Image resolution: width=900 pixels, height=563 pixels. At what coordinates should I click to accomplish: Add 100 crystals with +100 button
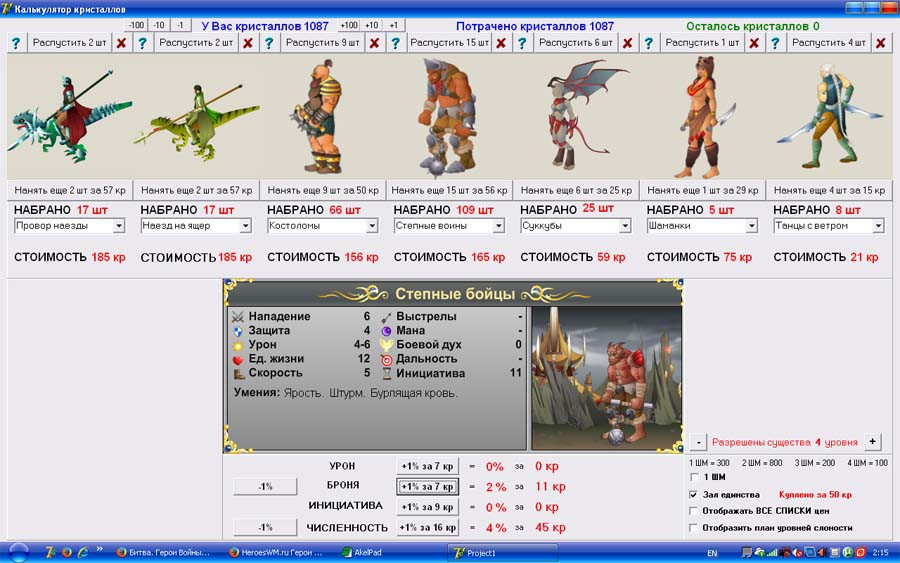click(348, 25)
